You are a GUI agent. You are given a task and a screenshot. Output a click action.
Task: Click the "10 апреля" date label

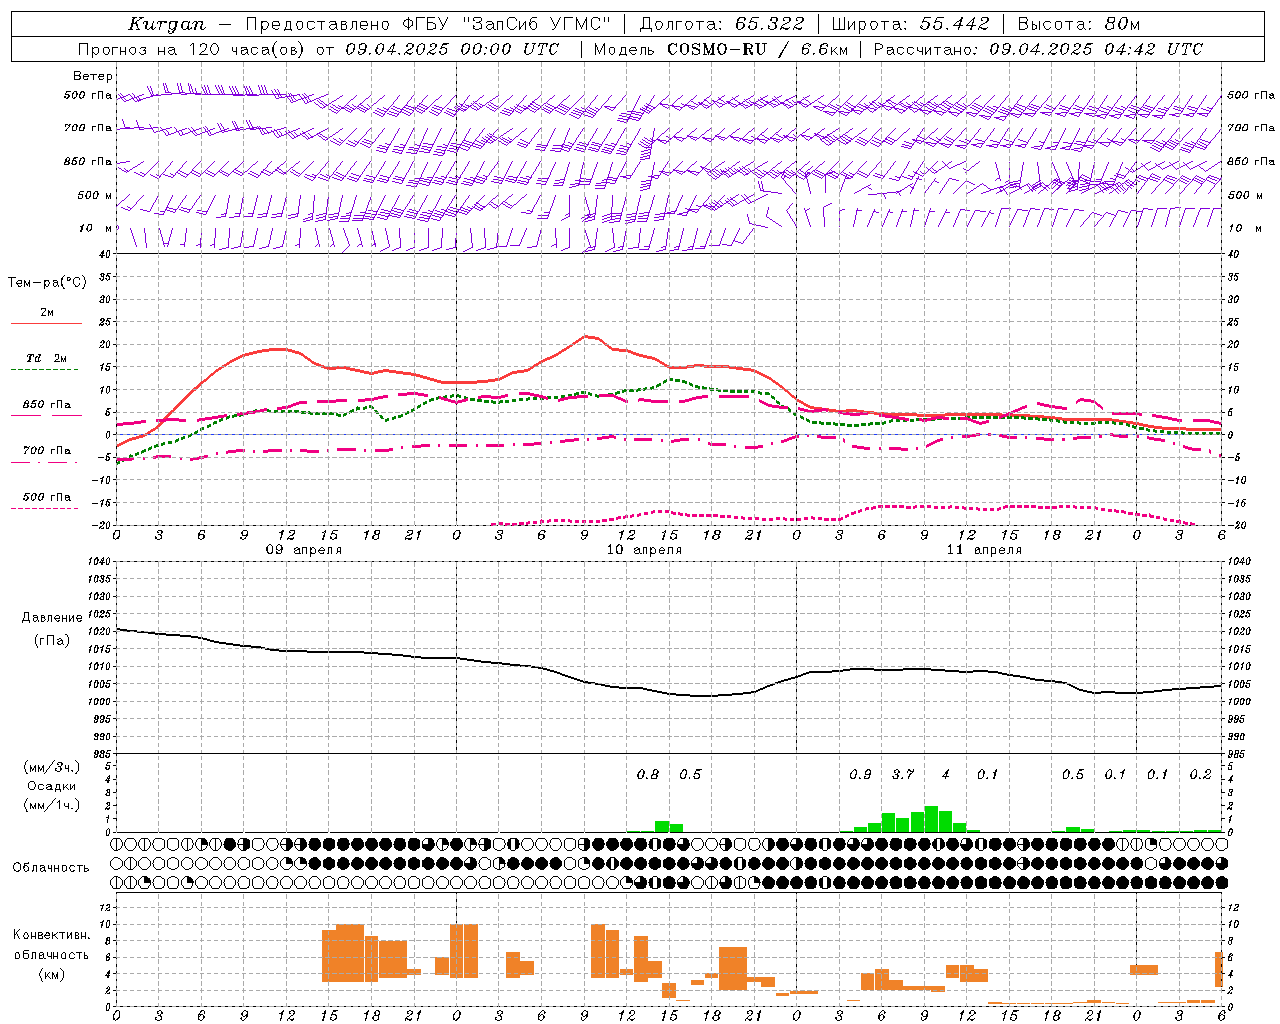(x=644, y=550)
